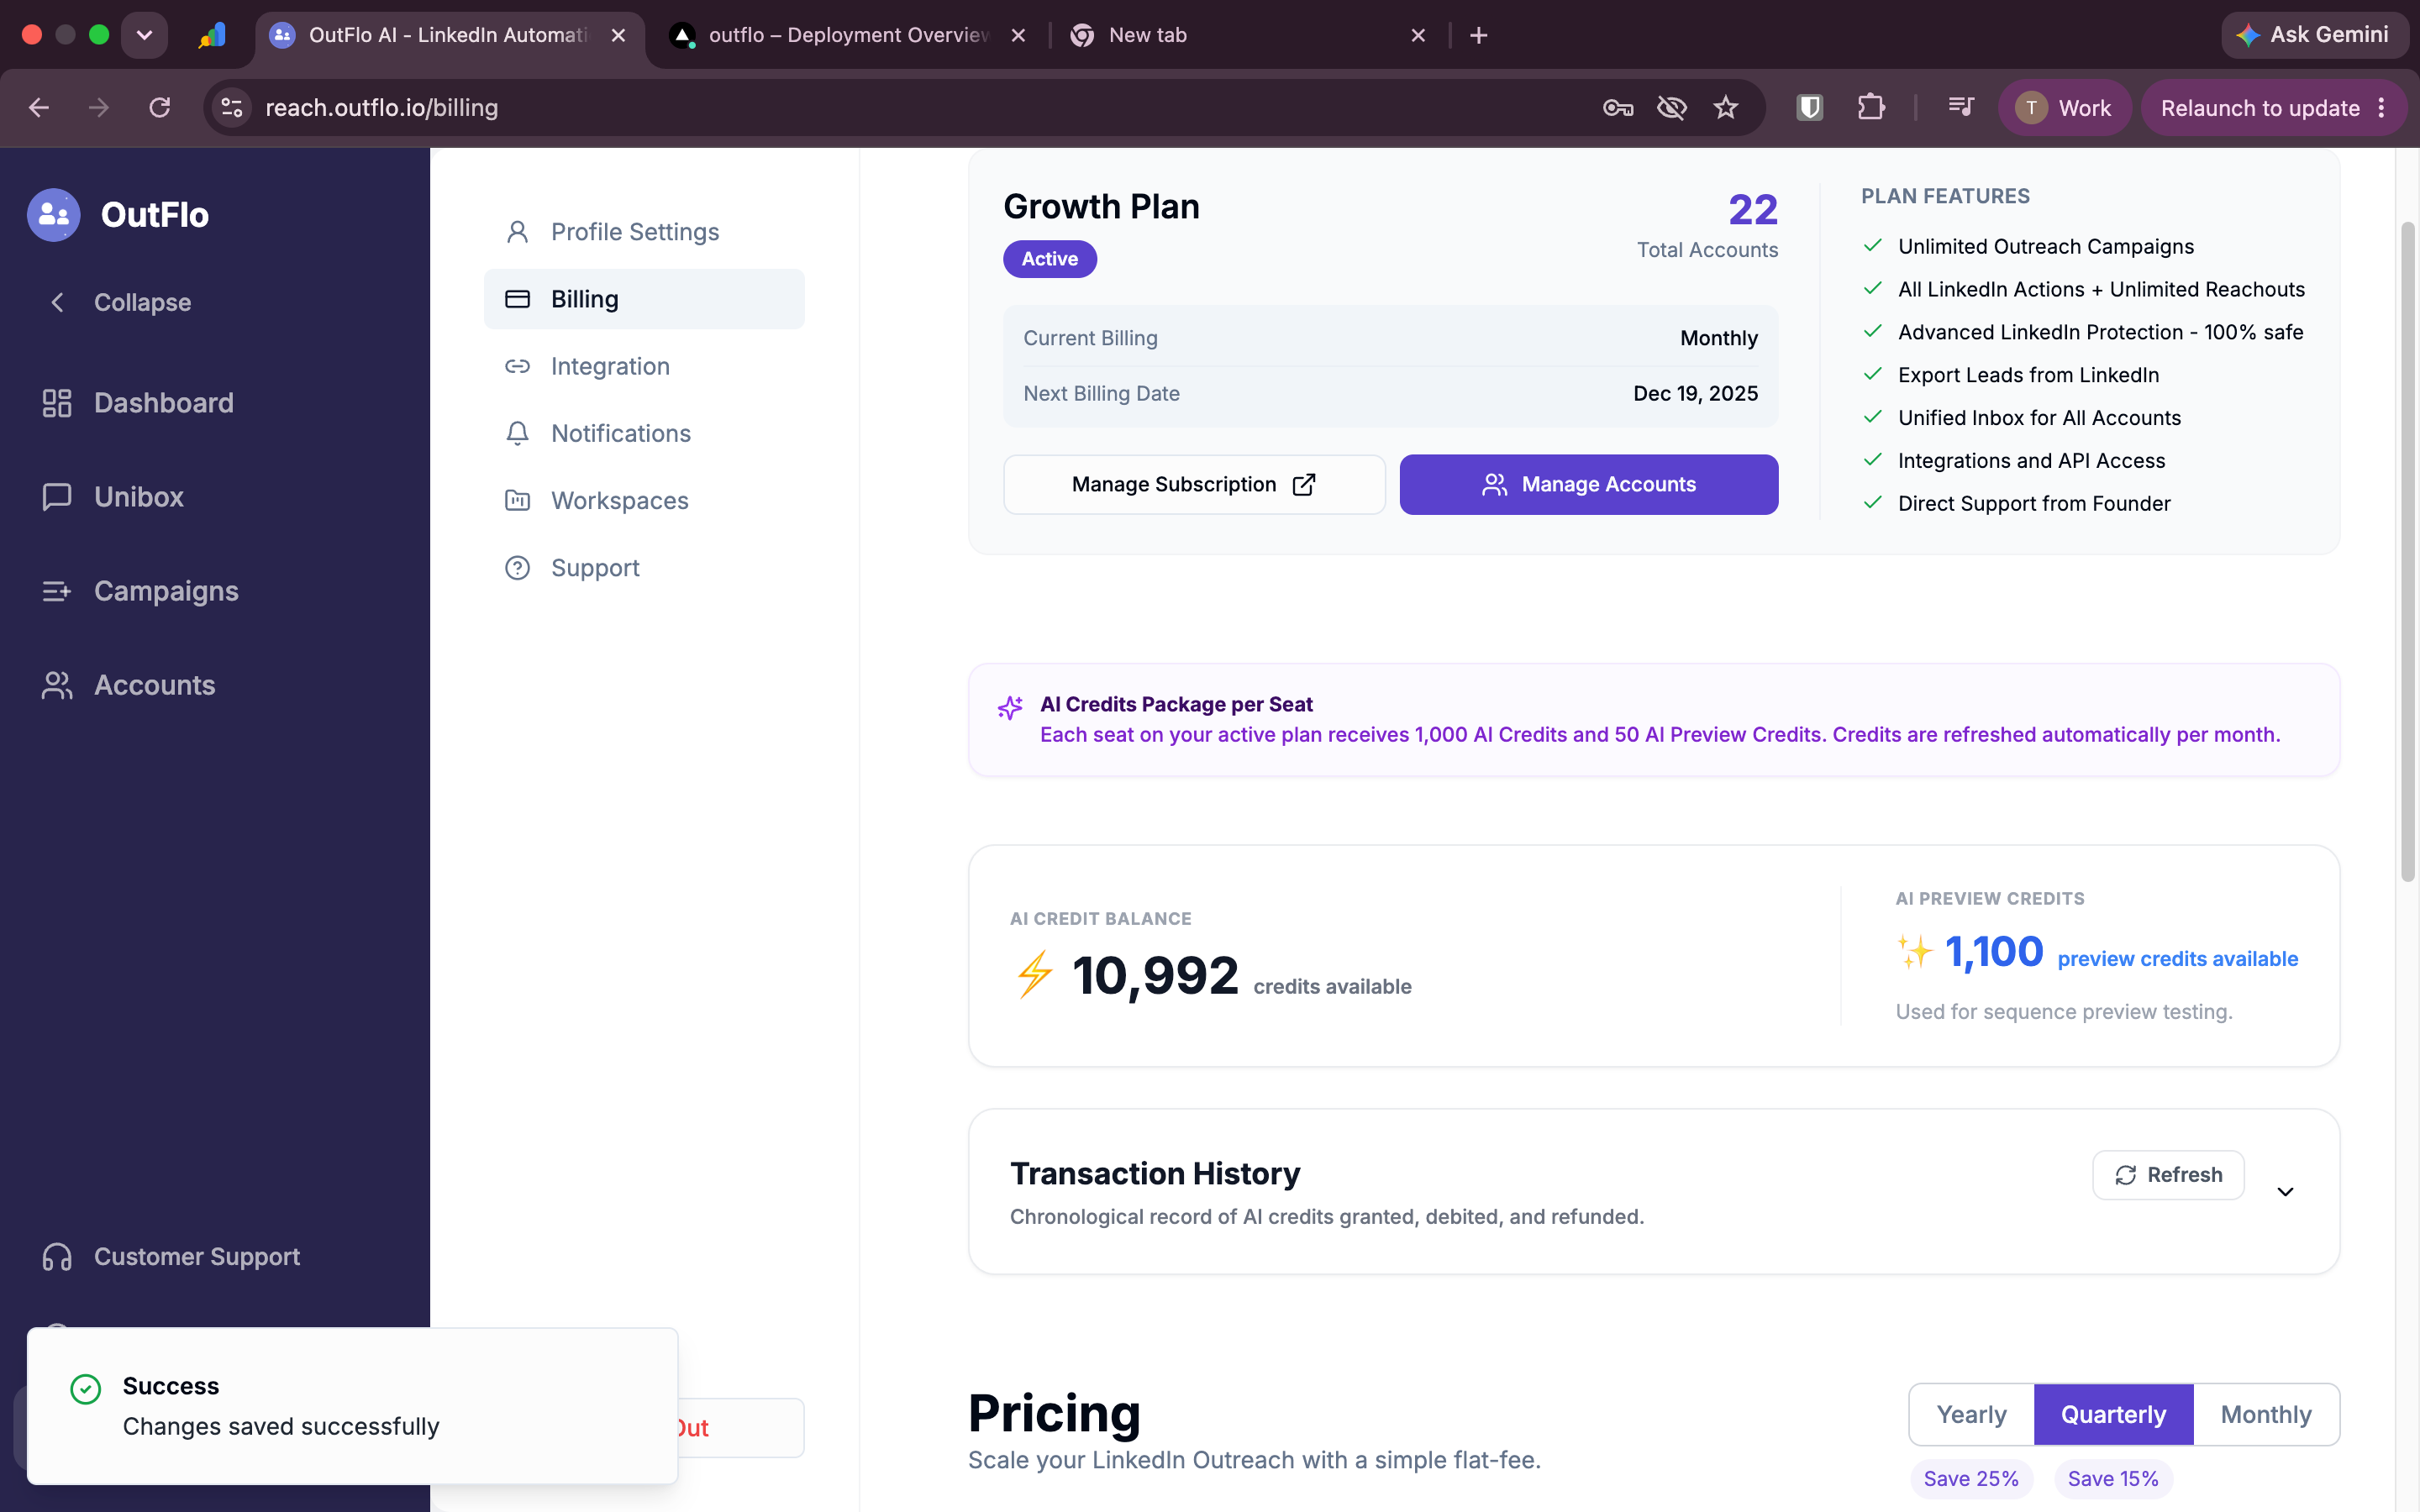The image size is (2420, 1512).
Task: Open the Chrome three-dot menu
Action: [x=2381, y=108]
